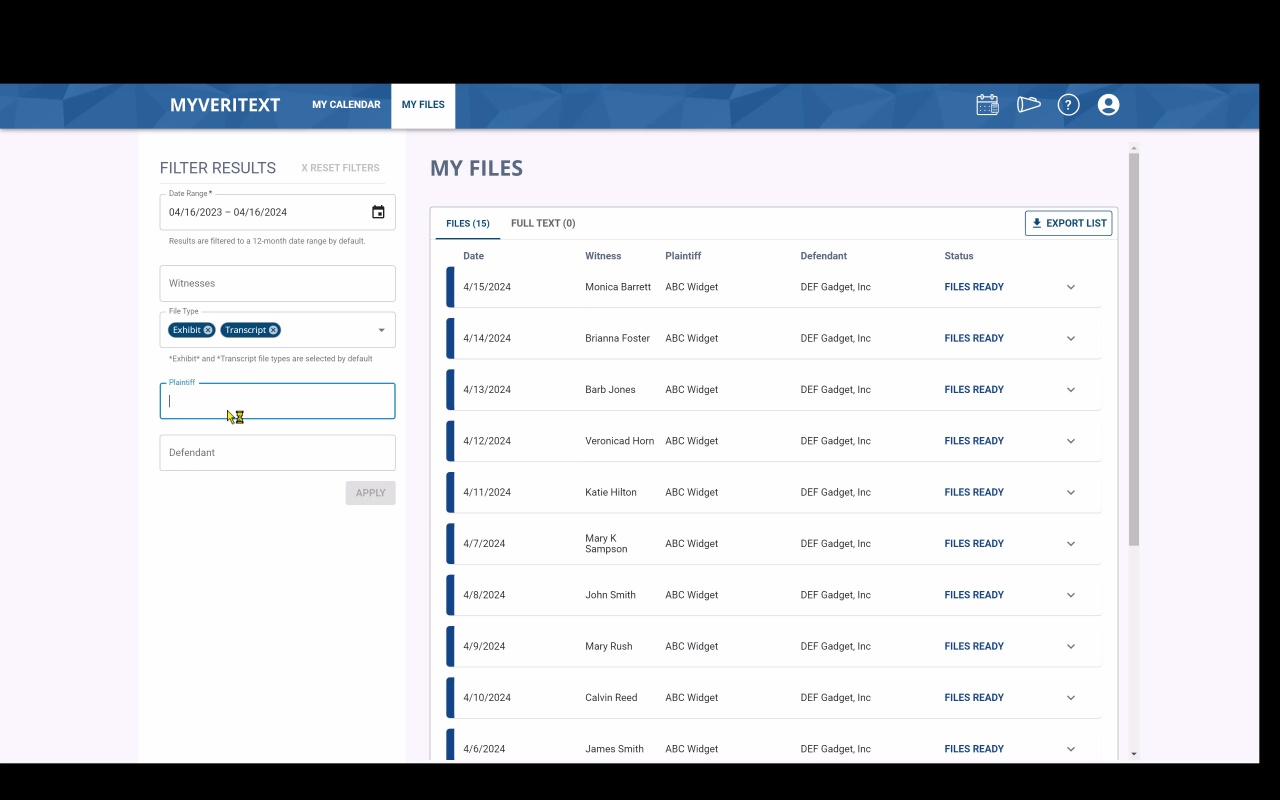Click the Status column header
This screenshot has height=800, width=1280.
click(959, 256)
